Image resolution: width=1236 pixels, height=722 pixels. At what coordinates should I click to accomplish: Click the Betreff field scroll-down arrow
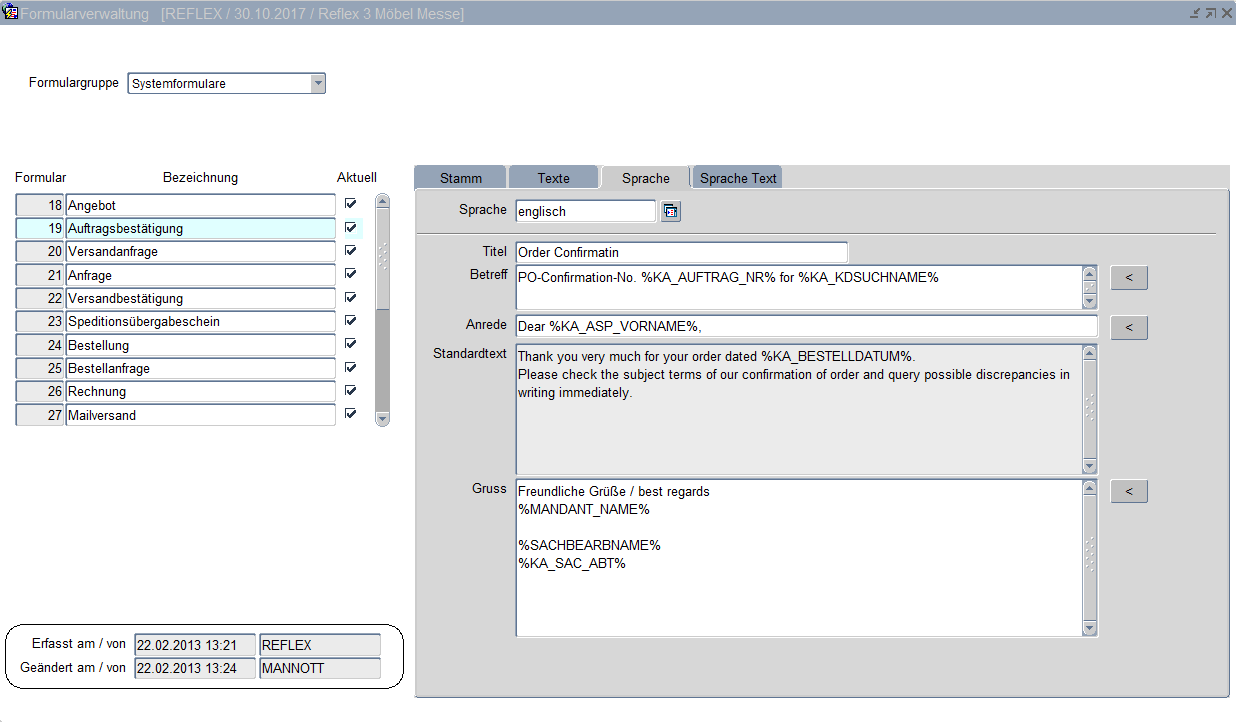[x=1089, y=302]
